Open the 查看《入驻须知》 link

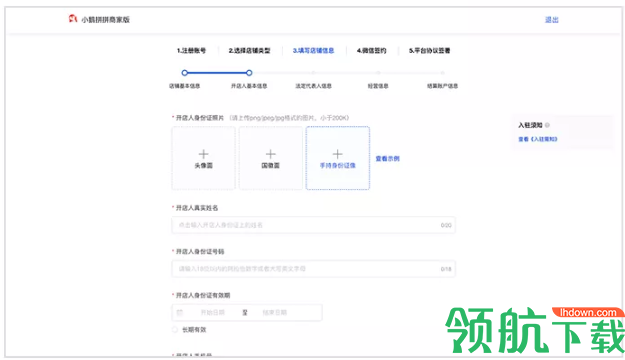point(538,139)
